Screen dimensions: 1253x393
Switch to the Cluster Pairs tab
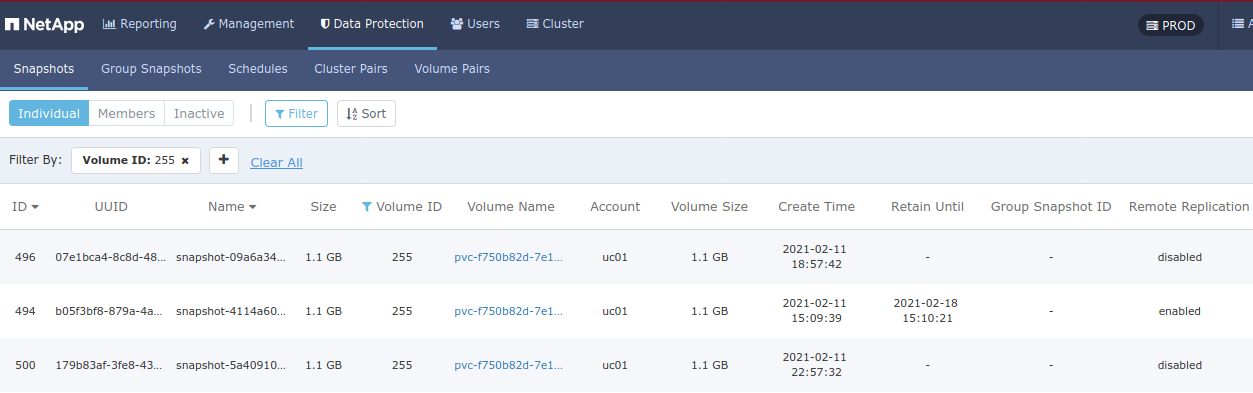coord(351,69)
